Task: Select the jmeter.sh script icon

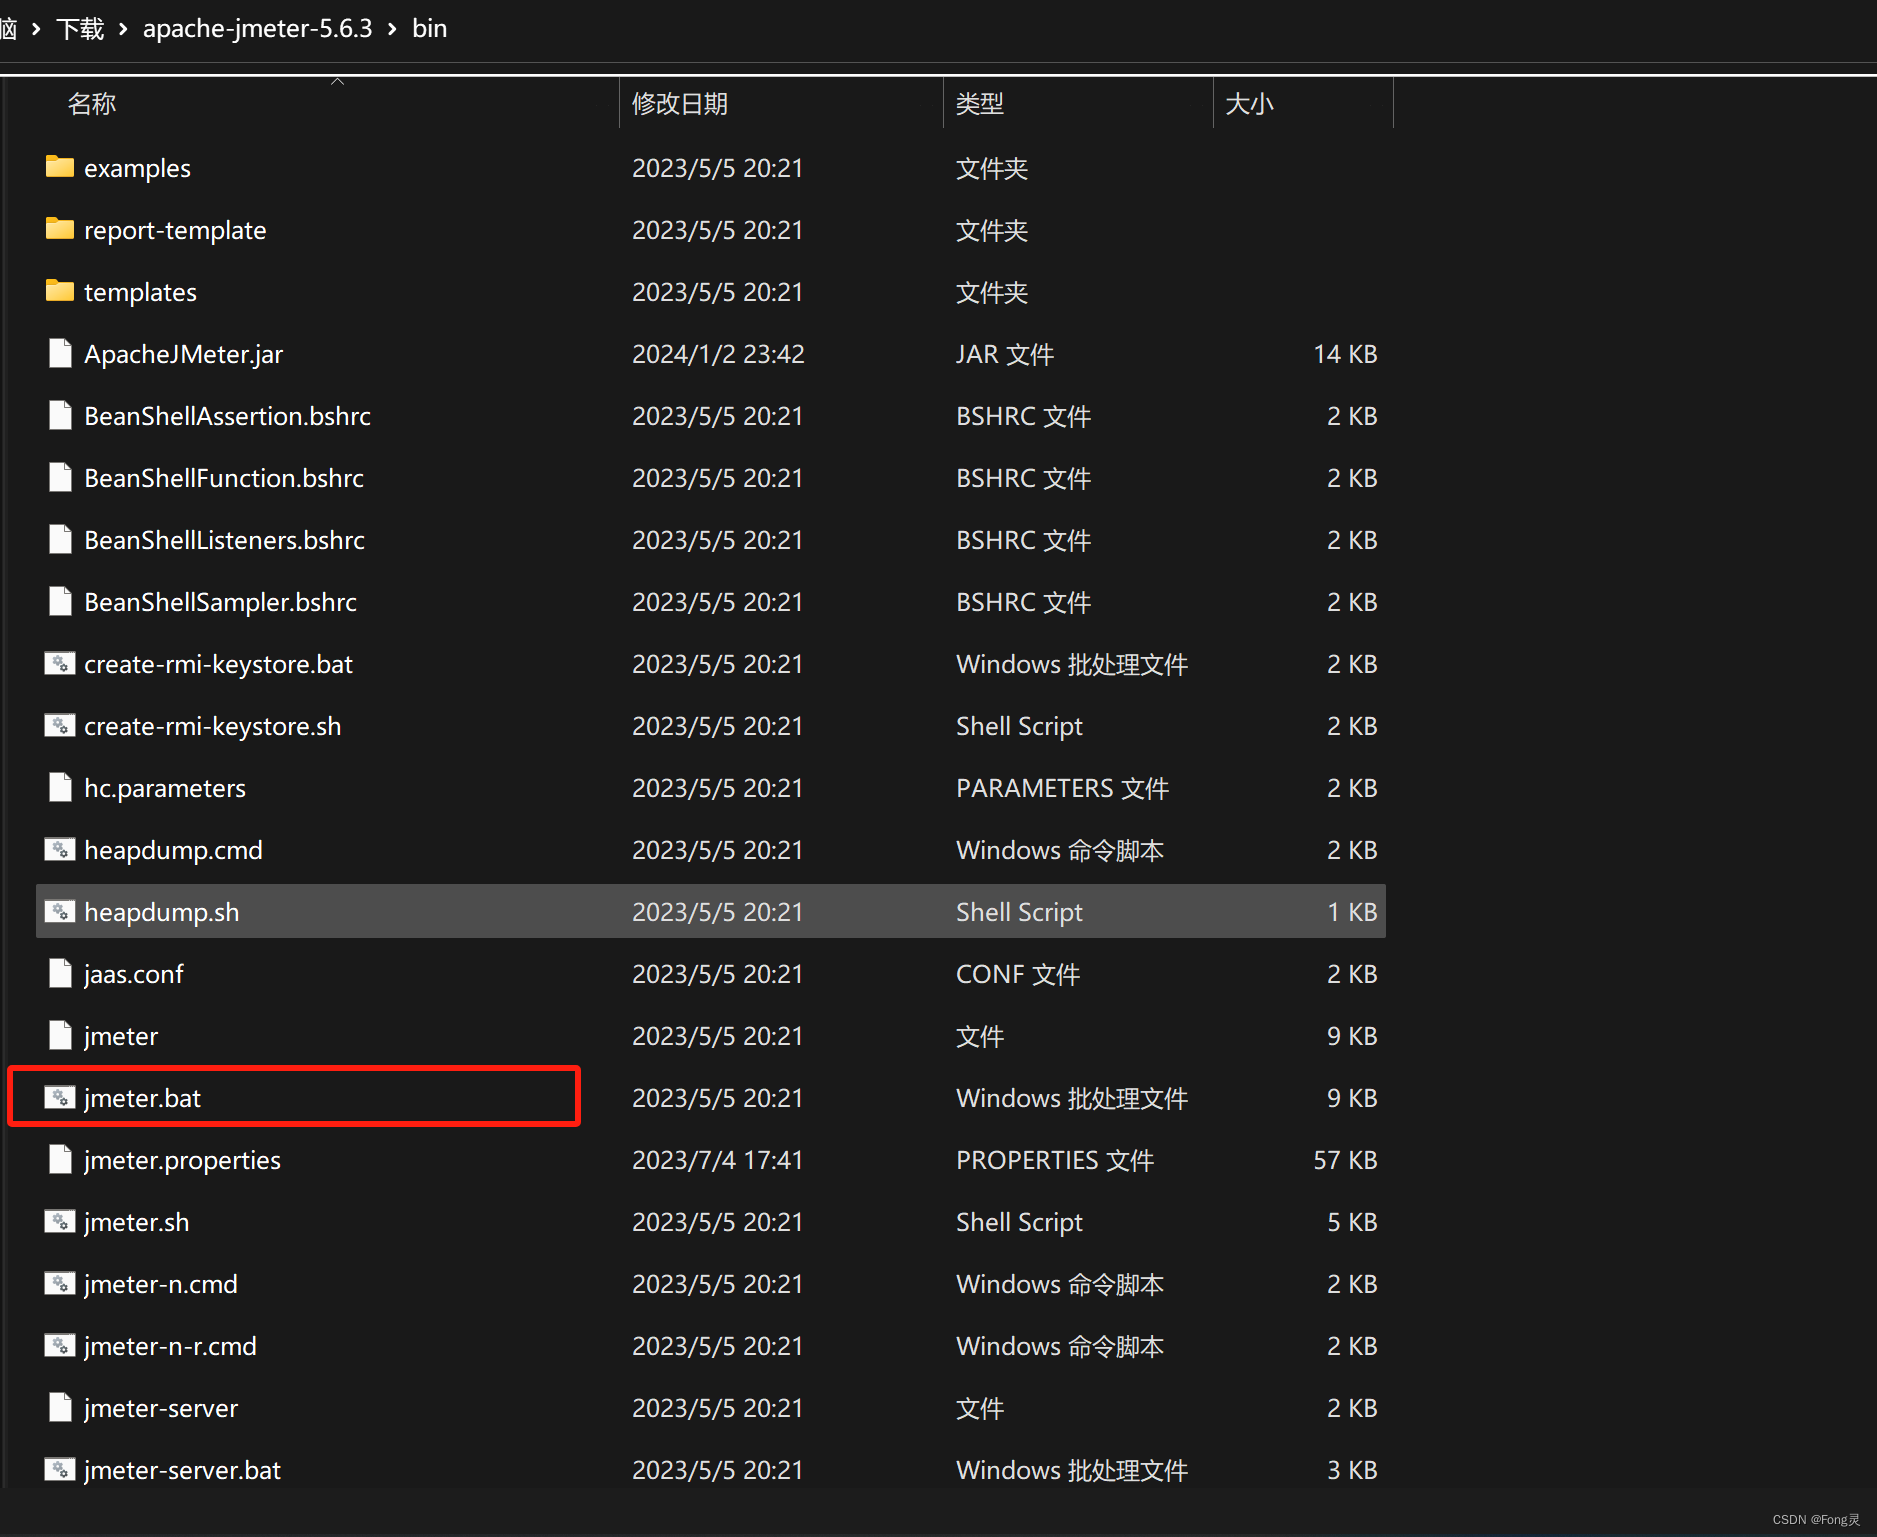Action: coord(60,1221)
